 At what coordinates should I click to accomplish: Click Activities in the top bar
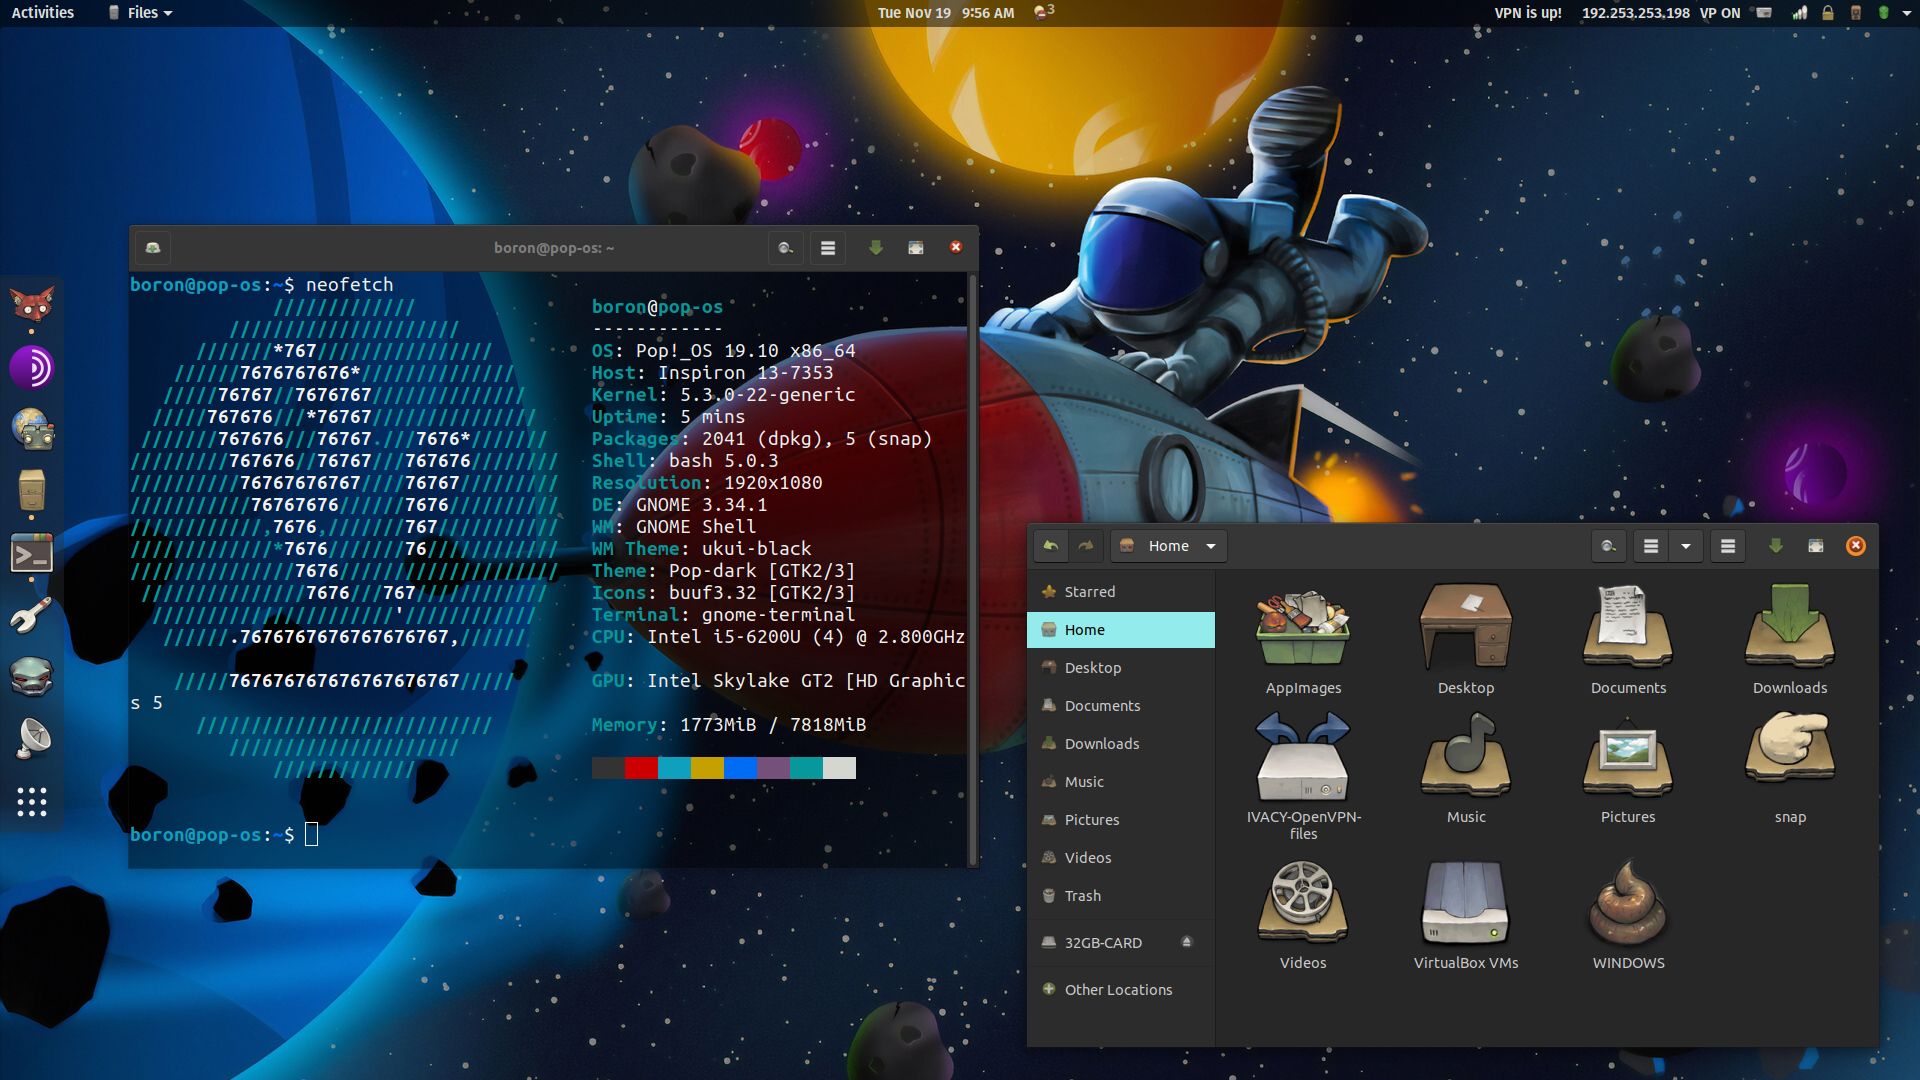coord(42,13)
